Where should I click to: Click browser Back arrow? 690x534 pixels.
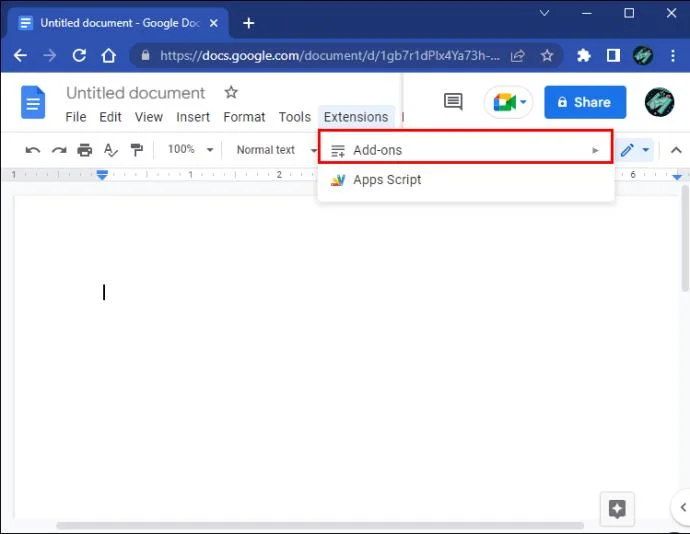click(x=20, y=55)
